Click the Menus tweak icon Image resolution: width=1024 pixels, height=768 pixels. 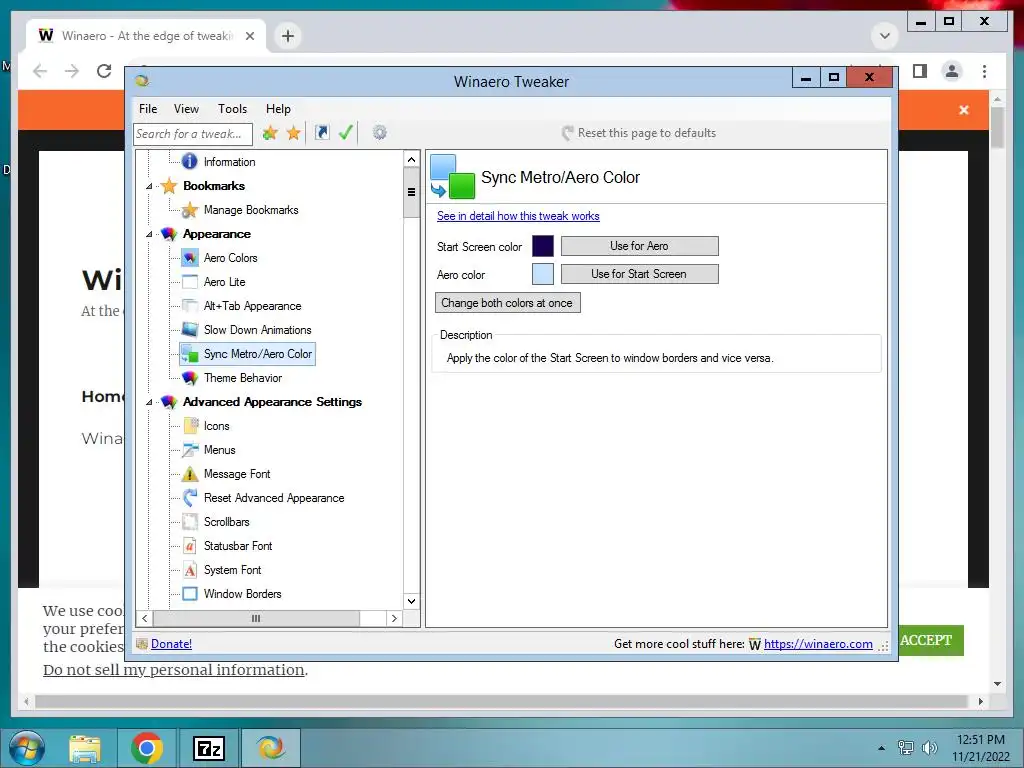[189, 450]
